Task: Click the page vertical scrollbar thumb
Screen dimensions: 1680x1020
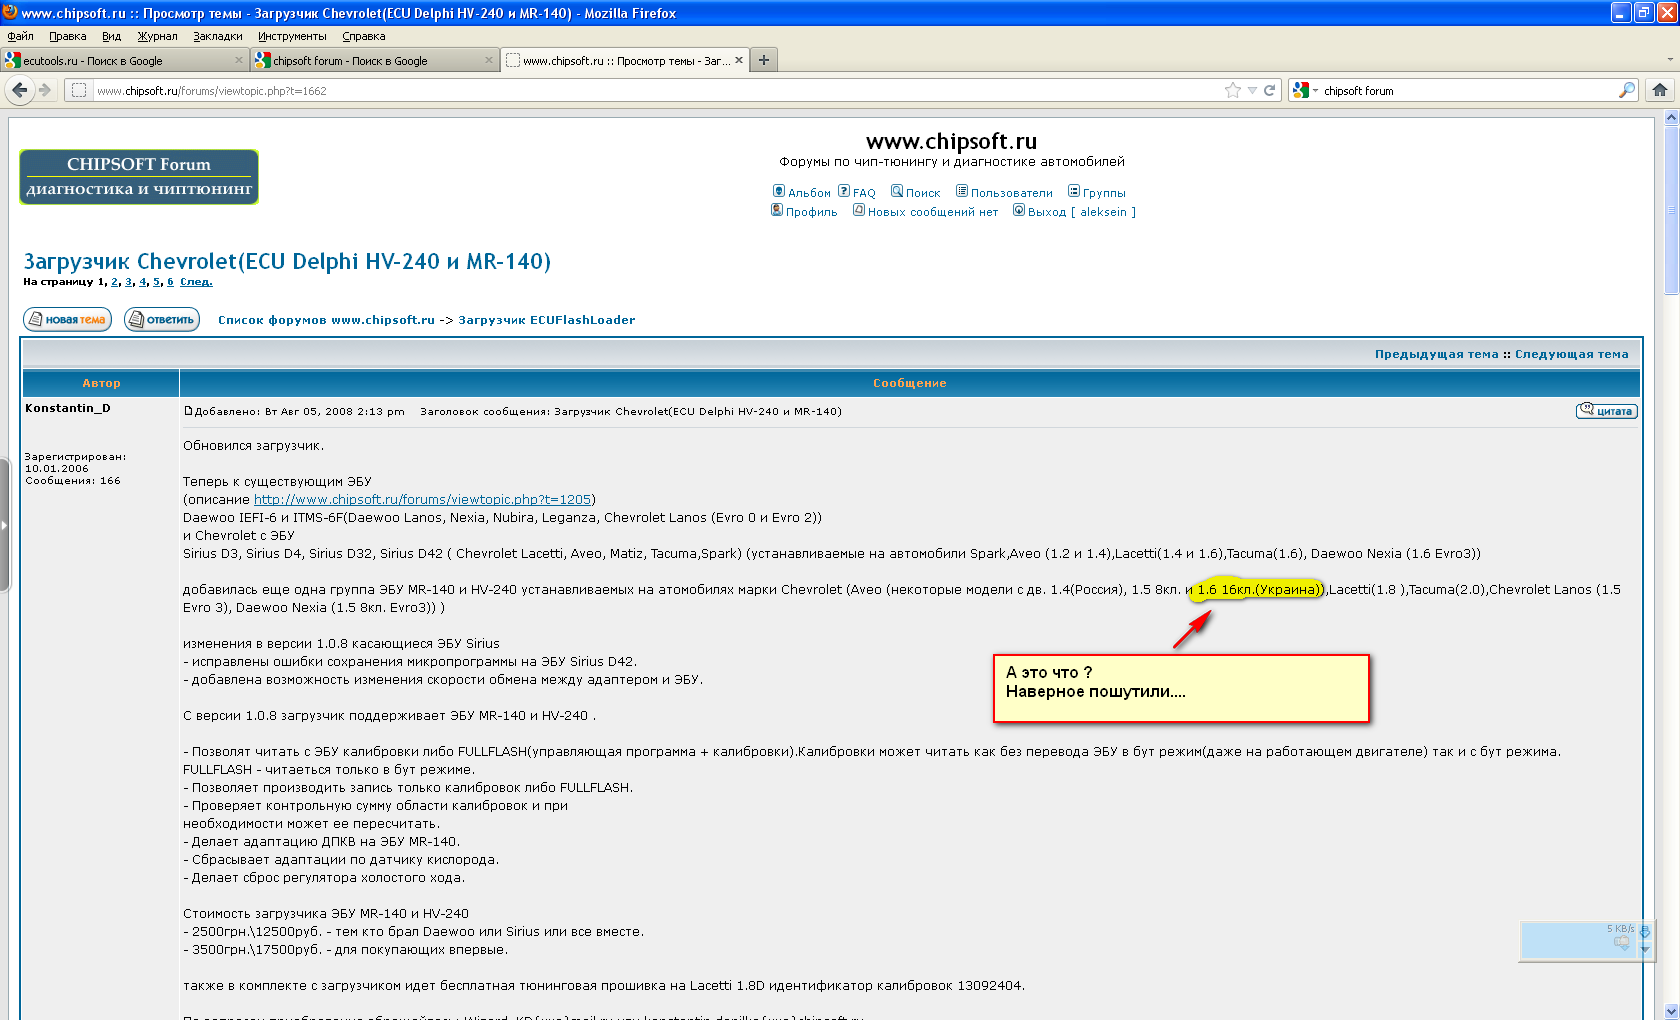Action: [x=1671, y=210]
